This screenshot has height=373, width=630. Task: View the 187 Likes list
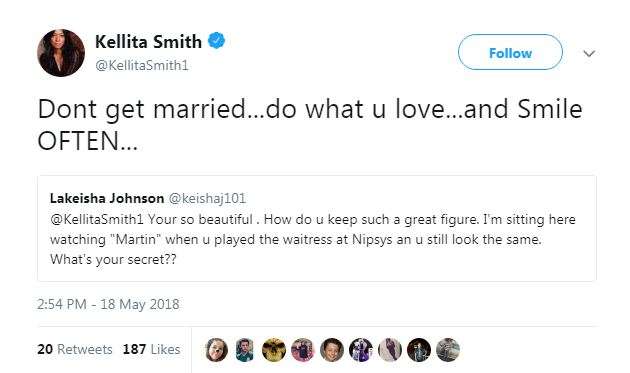(x=151, y=349)
